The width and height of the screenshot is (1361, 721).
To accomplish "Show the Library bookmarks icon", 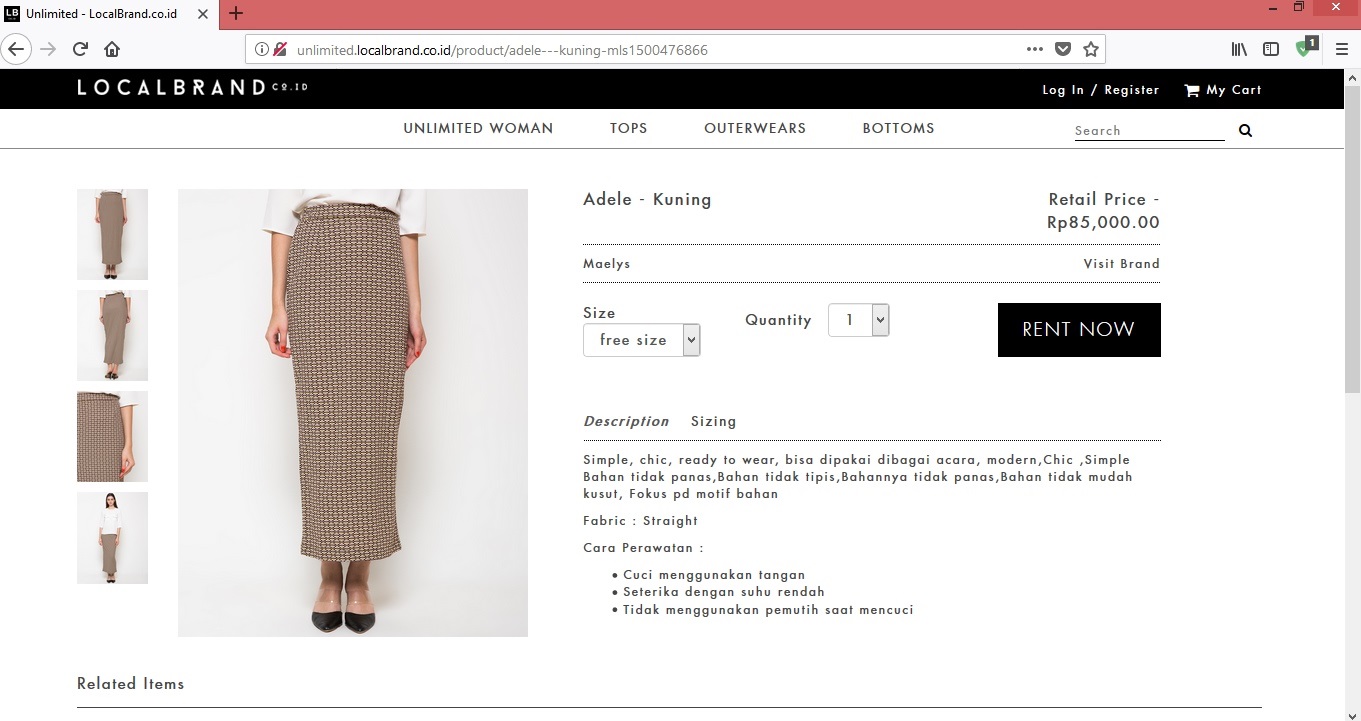I will coord(1239,49).
